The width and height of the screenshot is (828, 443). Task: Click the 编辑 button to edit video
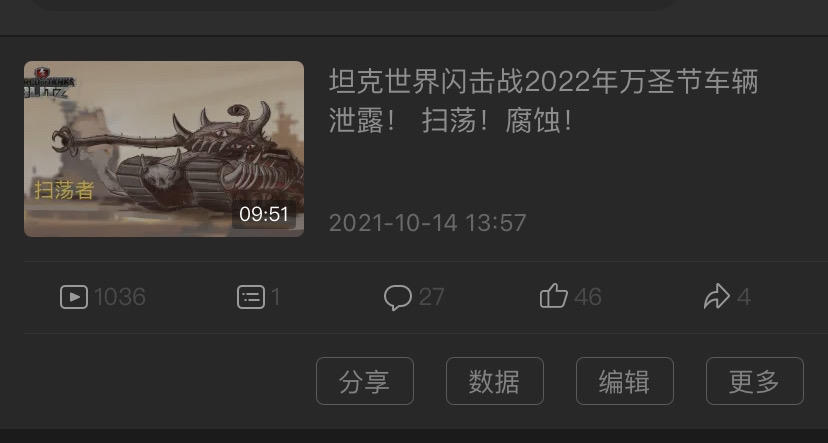pyautogui.click(x=625, y=381)
